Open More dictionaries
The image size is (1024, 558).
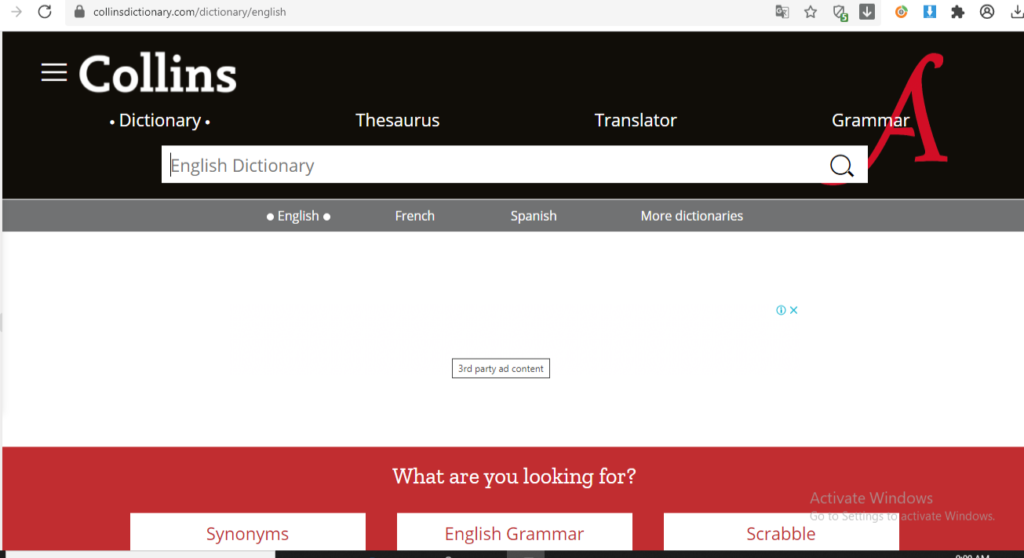click(x=692, y=216)
